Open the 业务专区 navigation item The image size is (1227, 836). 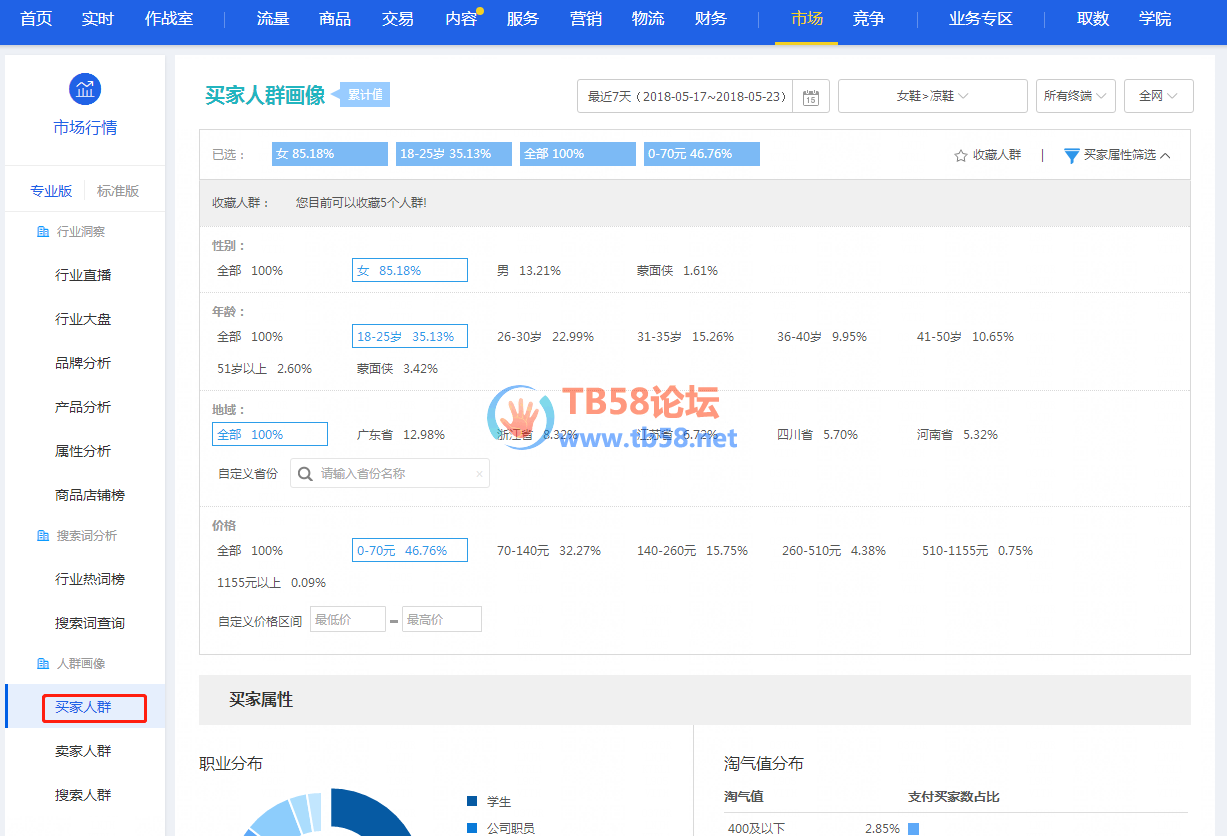pyautogui.click(x=981, y=19)
